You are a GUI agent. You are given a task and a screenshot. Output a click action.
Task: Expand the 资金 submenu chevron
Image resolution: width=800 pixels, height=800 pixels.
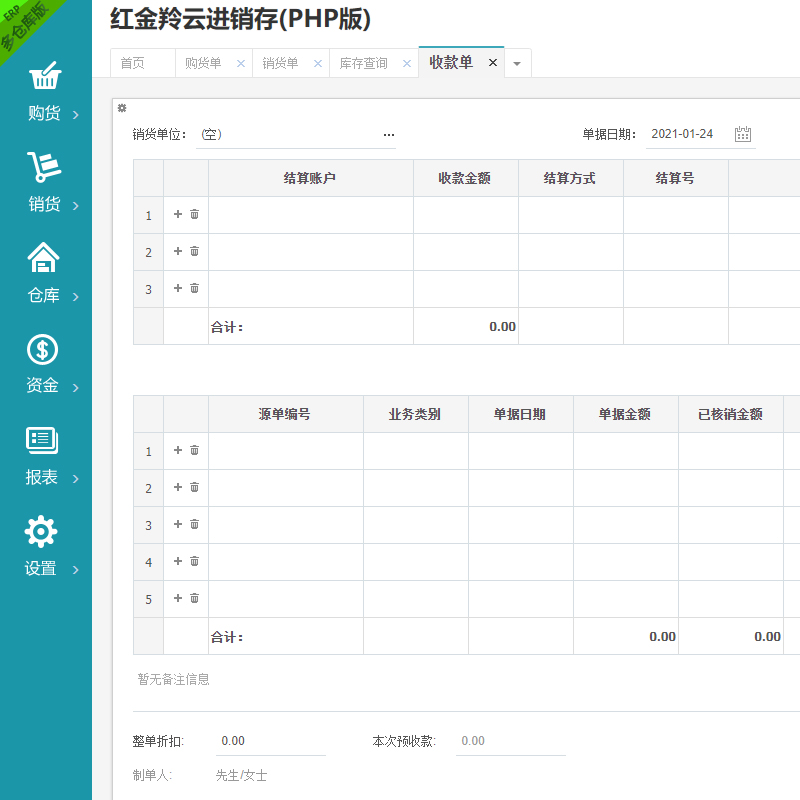(76, 387)
